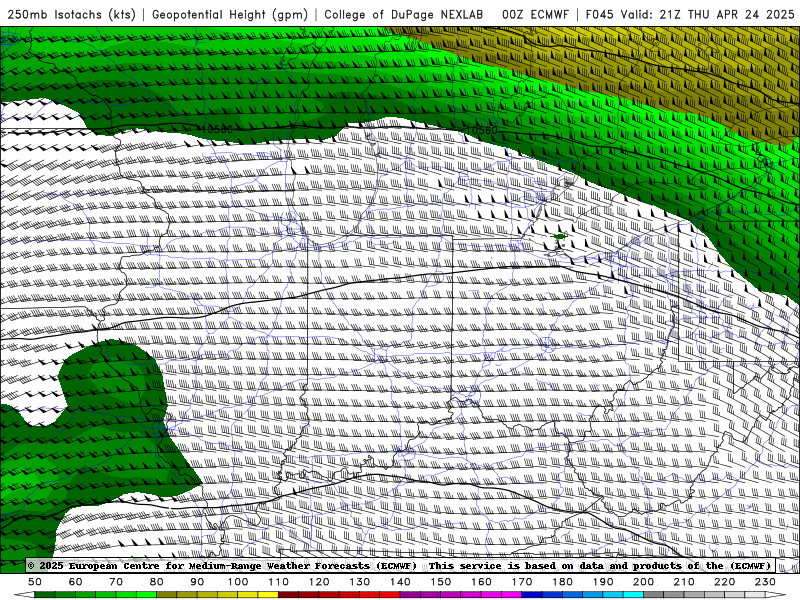This screenshot has width=800, height=600.
Task: Click the legend value 140
Action: (400, 582)
